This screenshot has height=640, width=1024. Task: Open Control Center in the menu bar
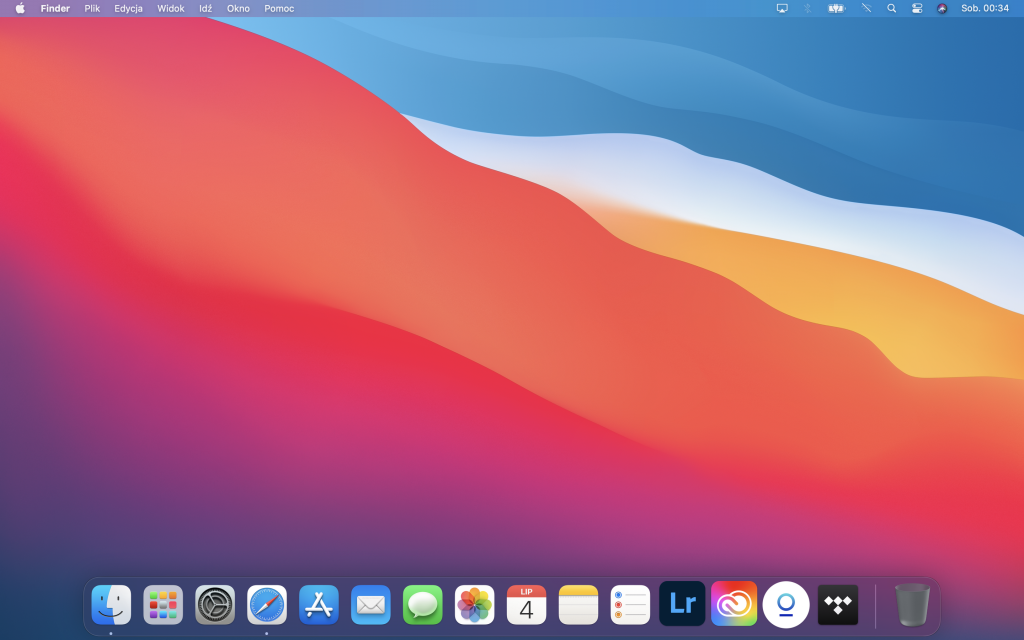[917, 8]
